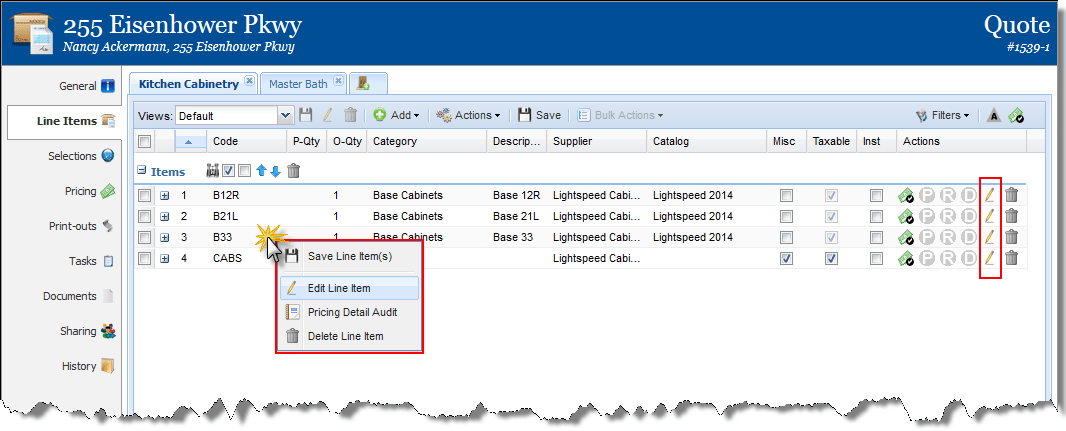
Task: Delete row B21L with its trash icon
Action: pos(1012,216)
